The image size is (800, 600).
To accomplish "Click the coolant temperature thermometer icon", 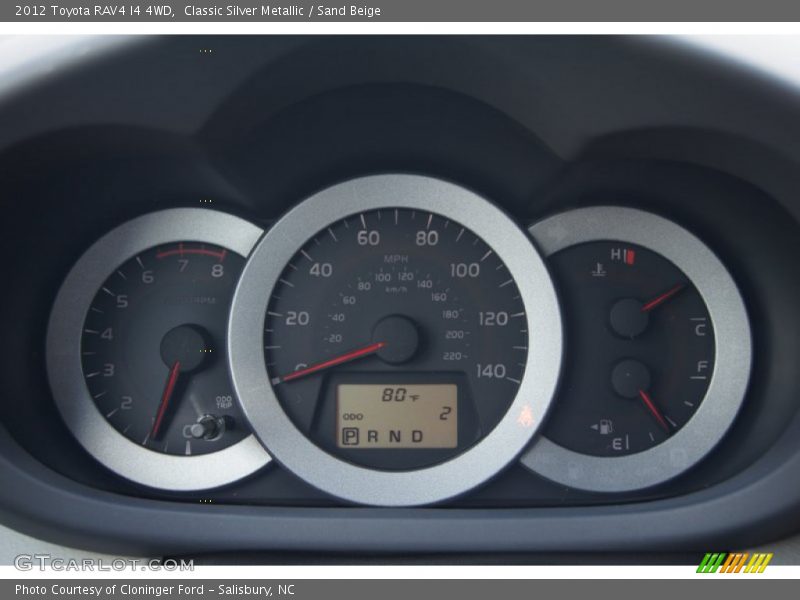I will [598, 269].
